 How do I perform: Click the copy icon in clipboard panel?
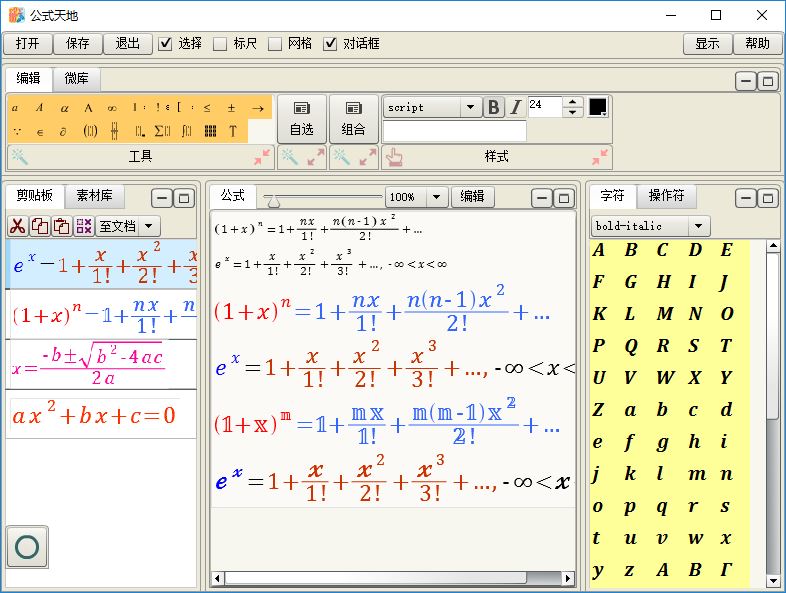click(x=40, y=227)
